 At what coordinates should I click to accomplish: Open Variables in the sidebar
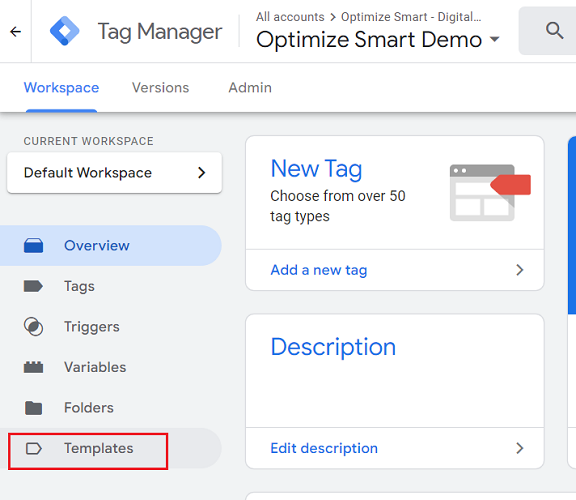point(110,367)
